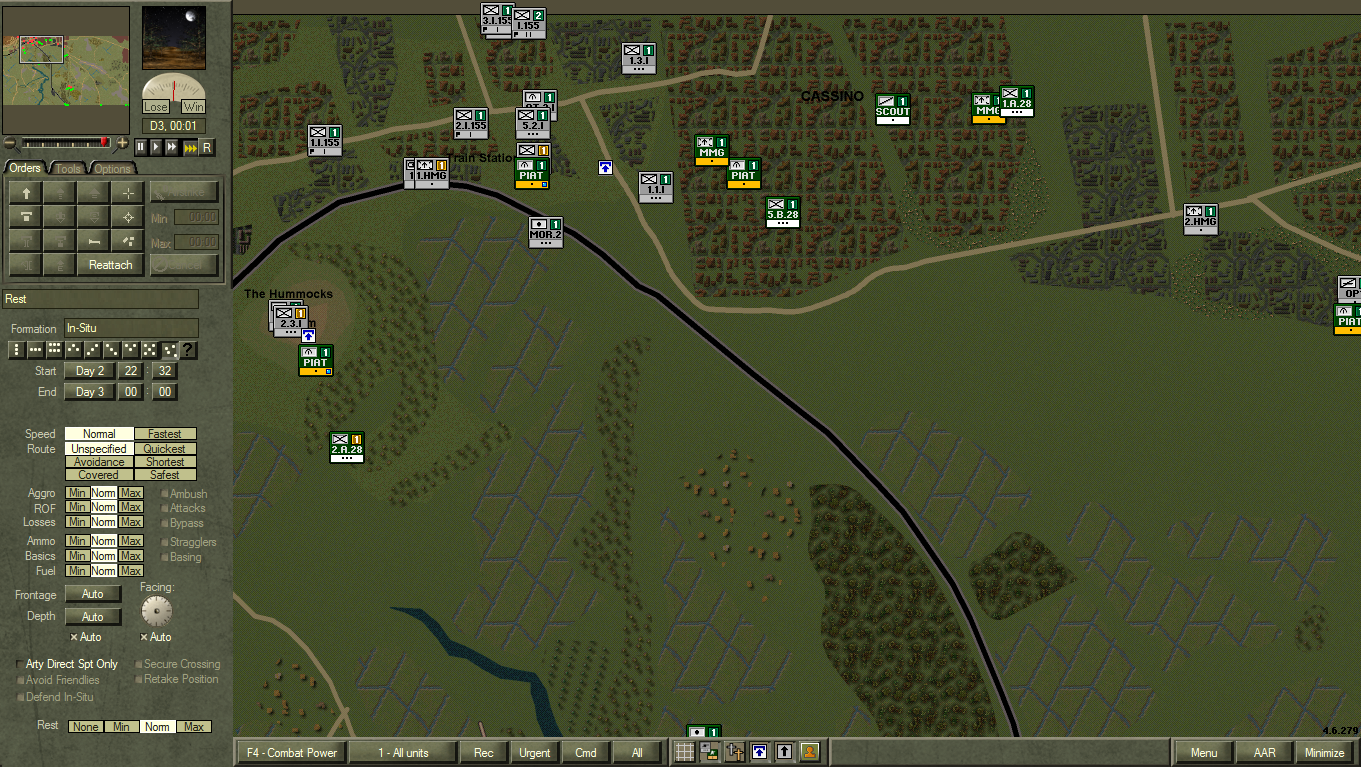The image size is (1363, 769).
Task: Click the orange commander portrait icon
Action: click(810, 752)
